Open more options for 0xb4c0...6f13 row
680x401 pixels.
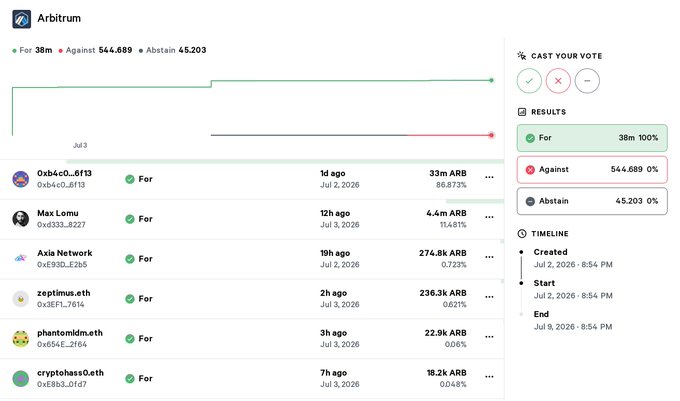pyautogui.click(x=489, y=177)
